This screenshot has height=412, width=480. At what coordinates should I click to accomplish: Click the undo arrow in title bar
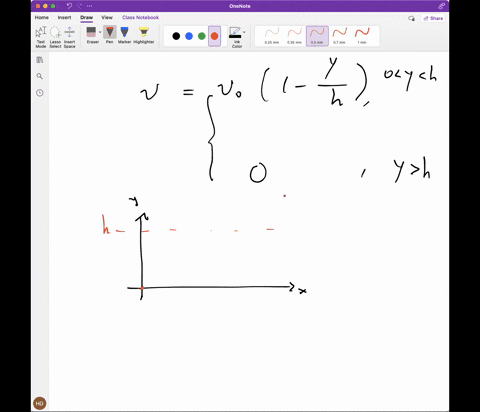[x=69, y=6]
